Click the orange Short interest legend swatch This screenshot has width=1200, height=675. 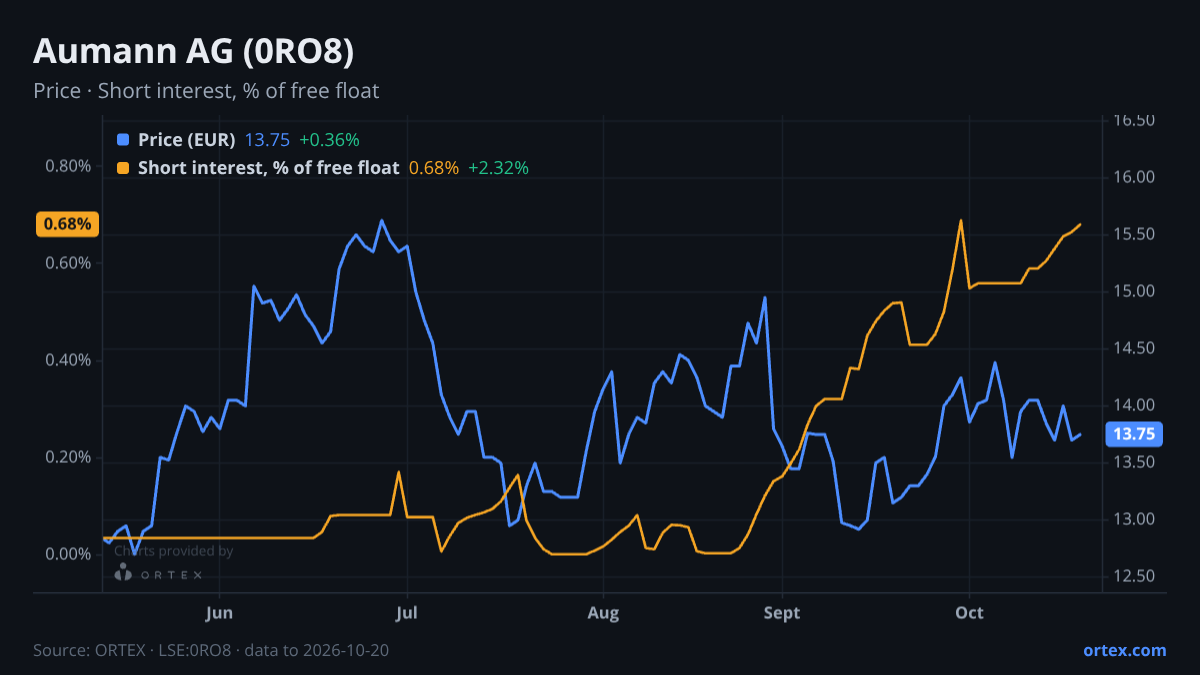coord(123,168)
